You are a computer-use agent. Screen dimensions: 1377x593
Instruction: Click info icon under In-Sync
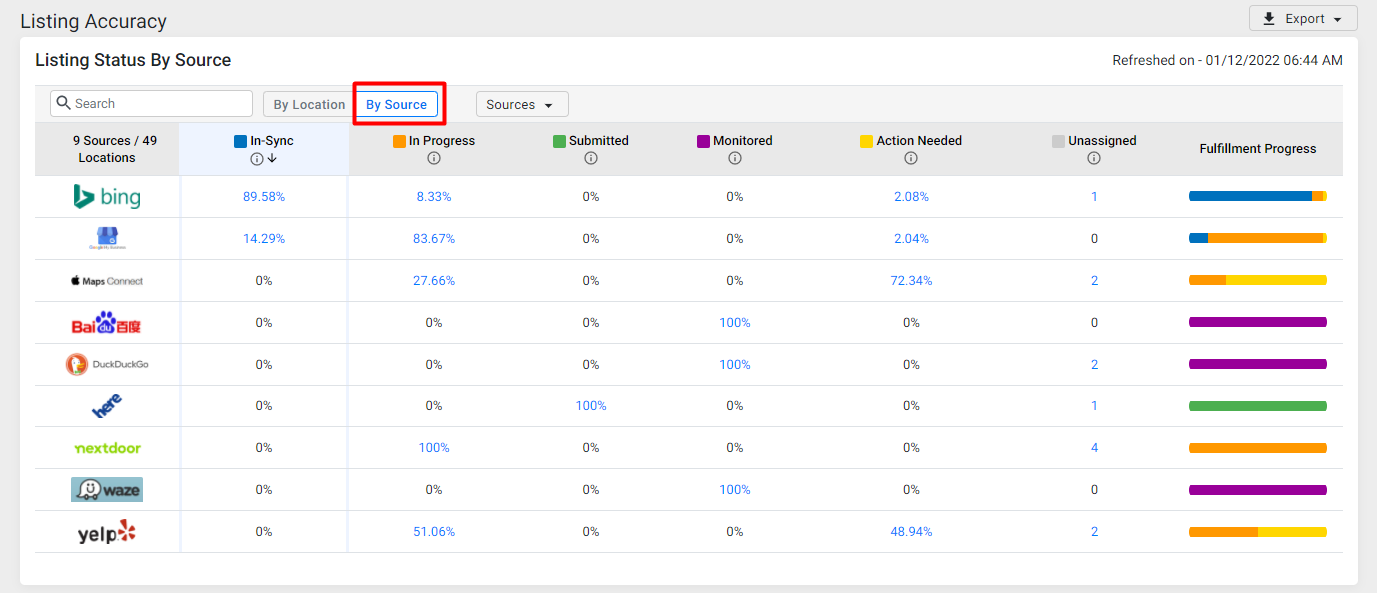[x=257, y=158]
